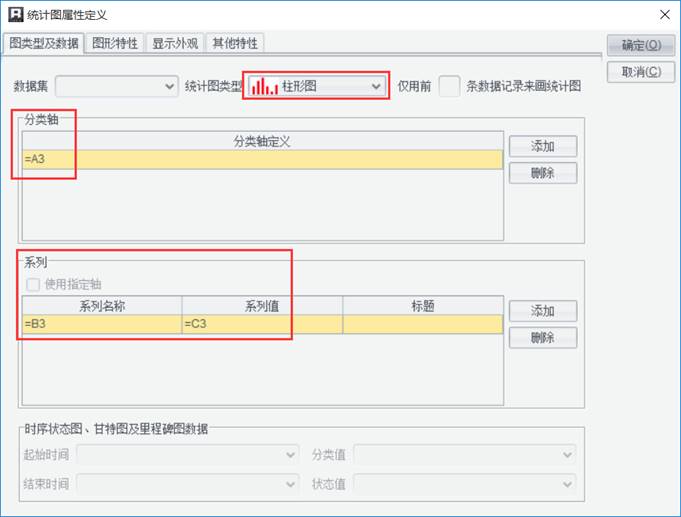The image size is (681, 517).
Task: Click the empty 标题 cell in series row
Action: click(423, 324)
